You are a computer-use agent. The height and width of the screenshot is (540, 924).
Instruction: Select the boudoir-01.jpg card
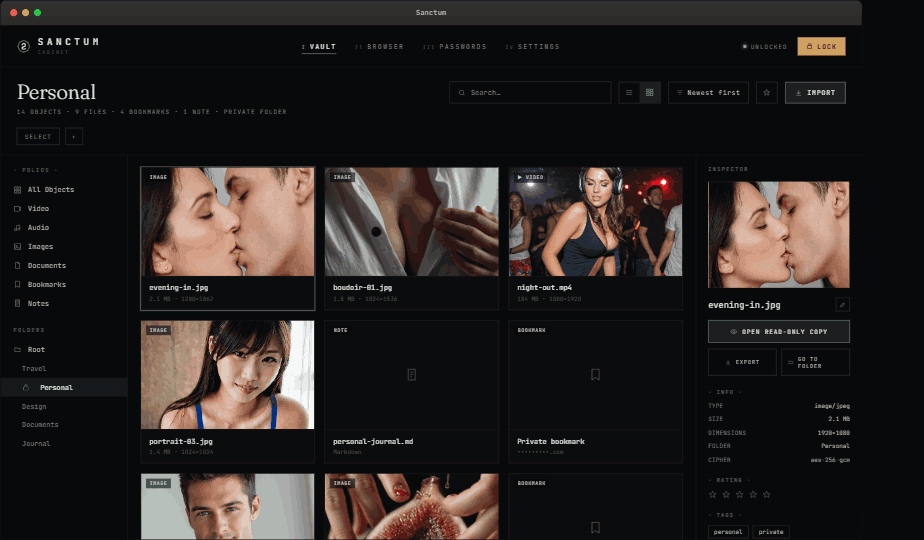click(x=411, y=238)
